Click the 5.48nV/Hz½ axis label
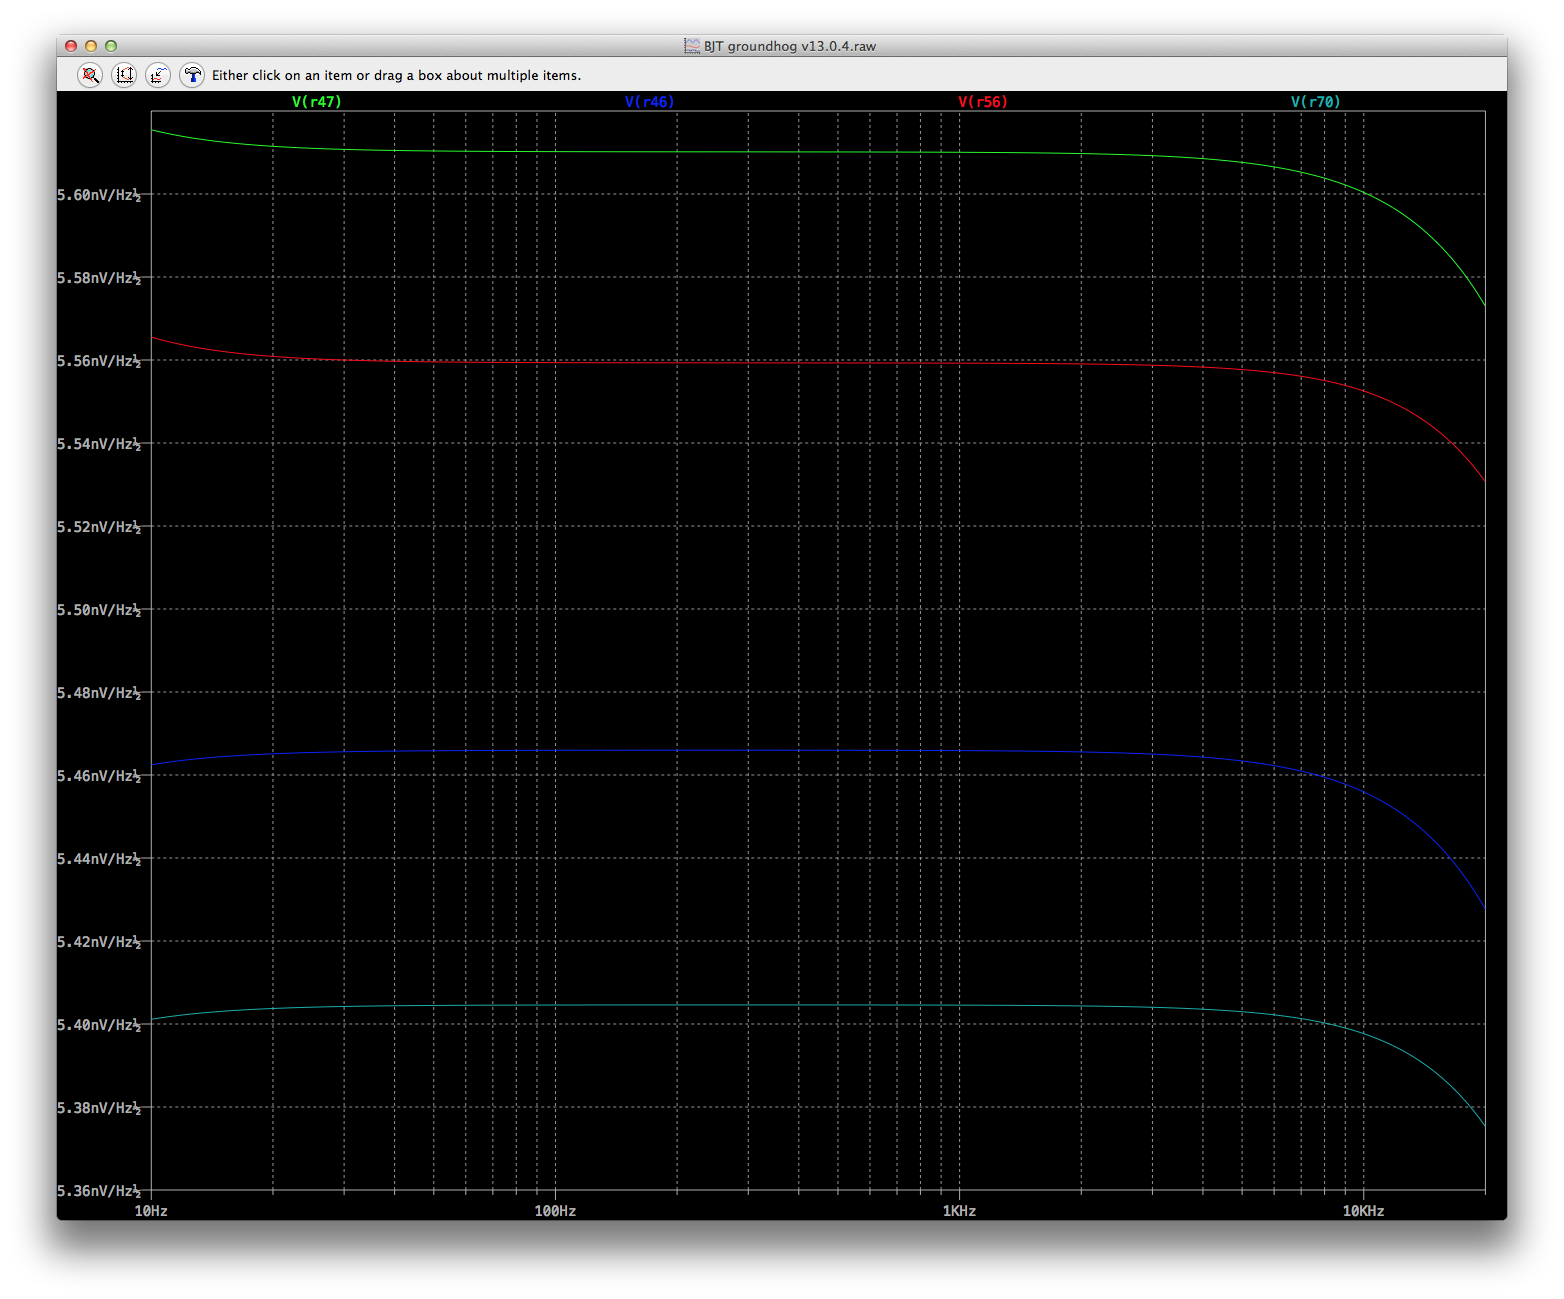The width and height of the screenshot is (1564, 1299). click(99, 693)
